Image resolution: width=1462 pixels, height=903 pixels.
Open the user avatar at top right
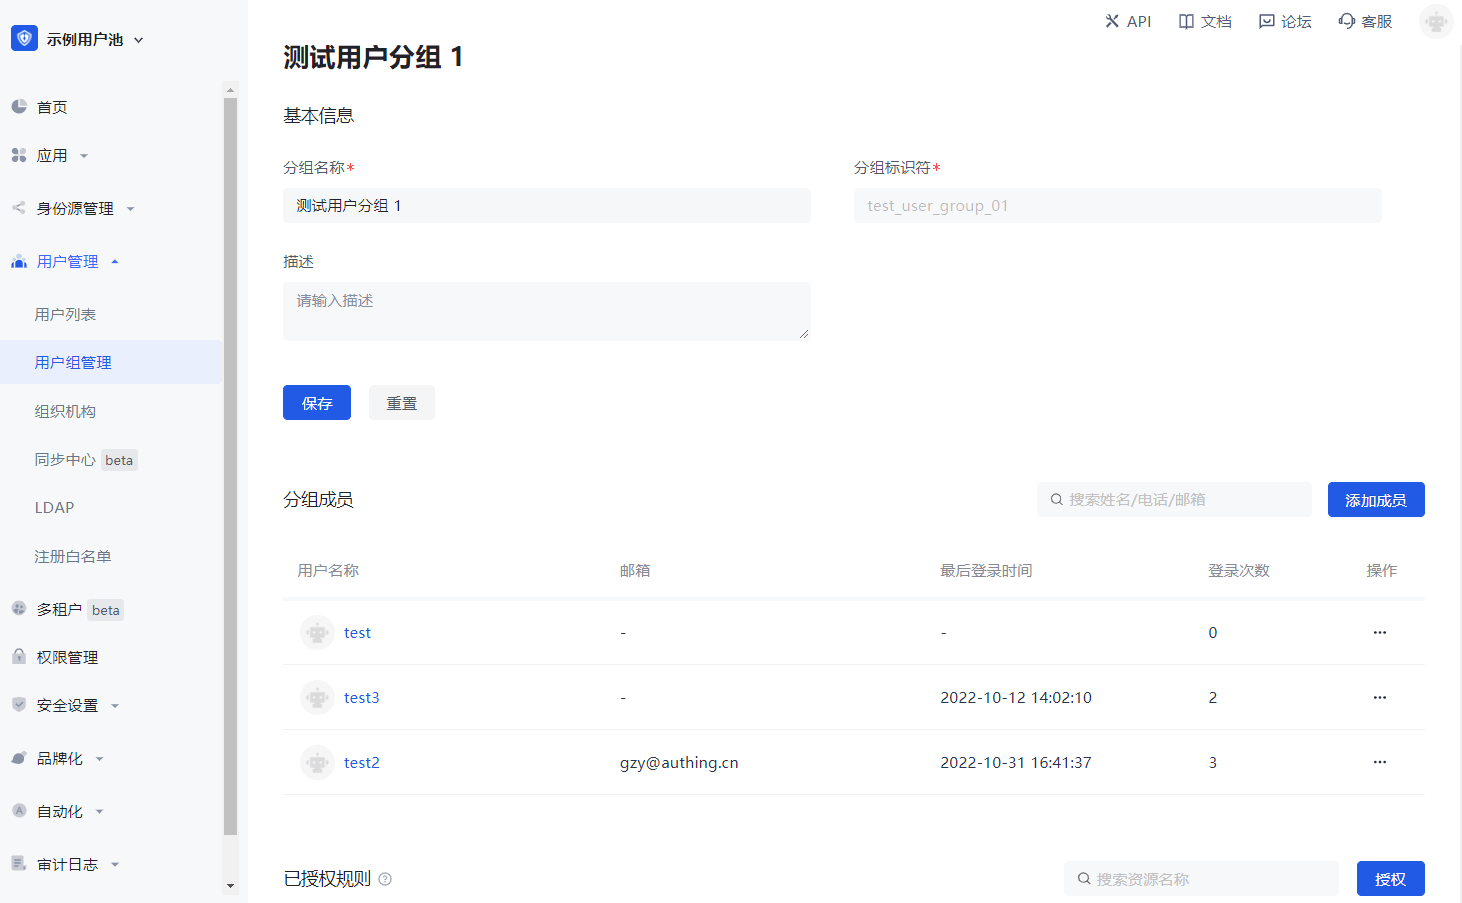(x=1436, y=21)
